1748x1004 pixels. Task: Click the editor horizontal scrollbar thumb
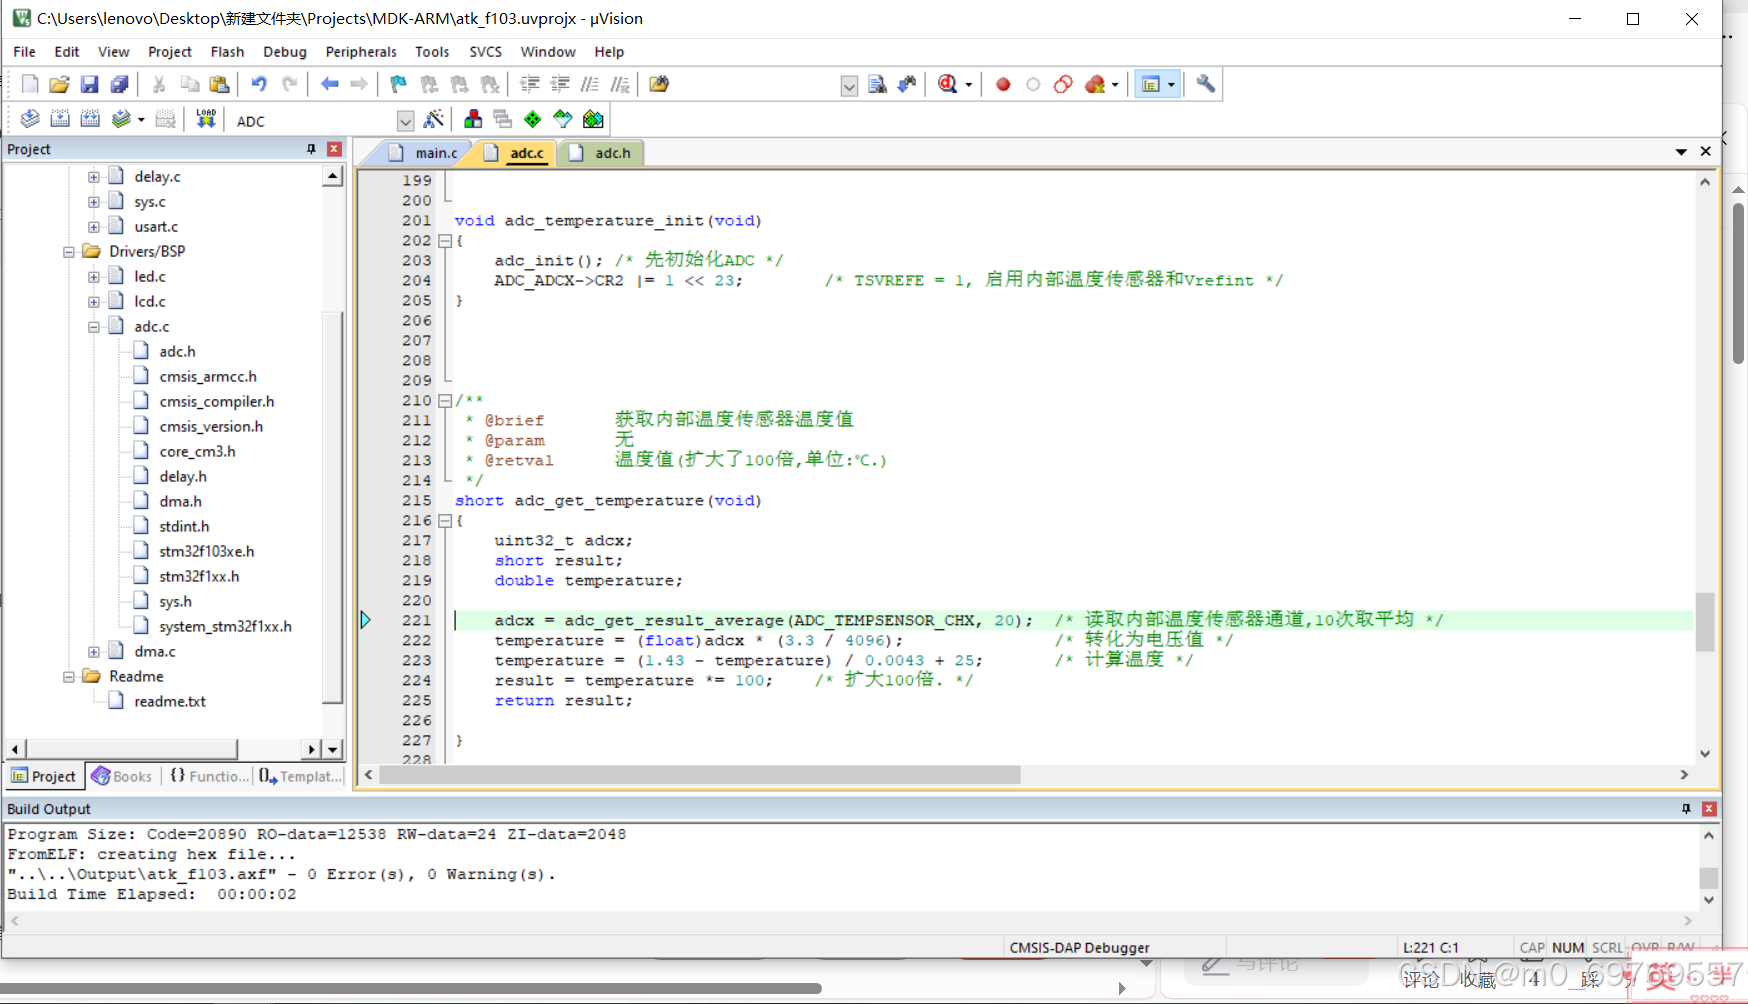[x=700, y=775]
